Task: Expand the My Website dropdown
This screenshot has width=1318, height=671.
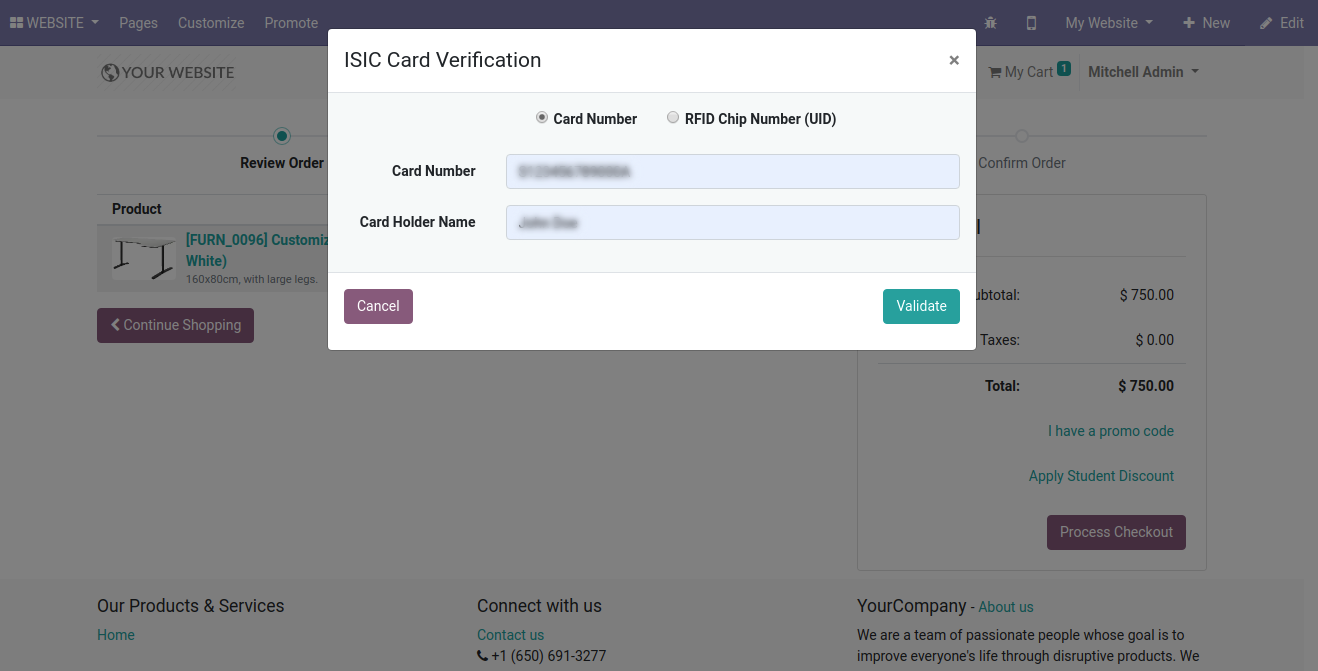Action: pos(1109,22)
